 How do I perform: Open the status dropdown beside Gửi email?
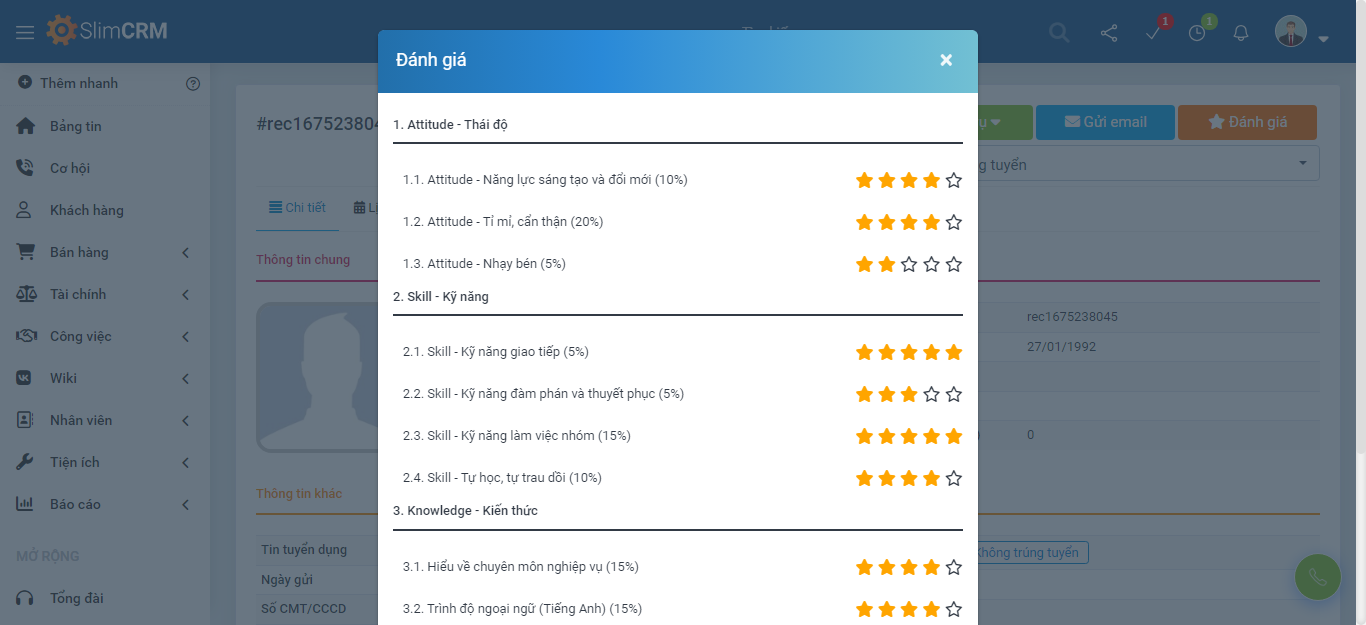pyautogui.click(x=995, y=122)
